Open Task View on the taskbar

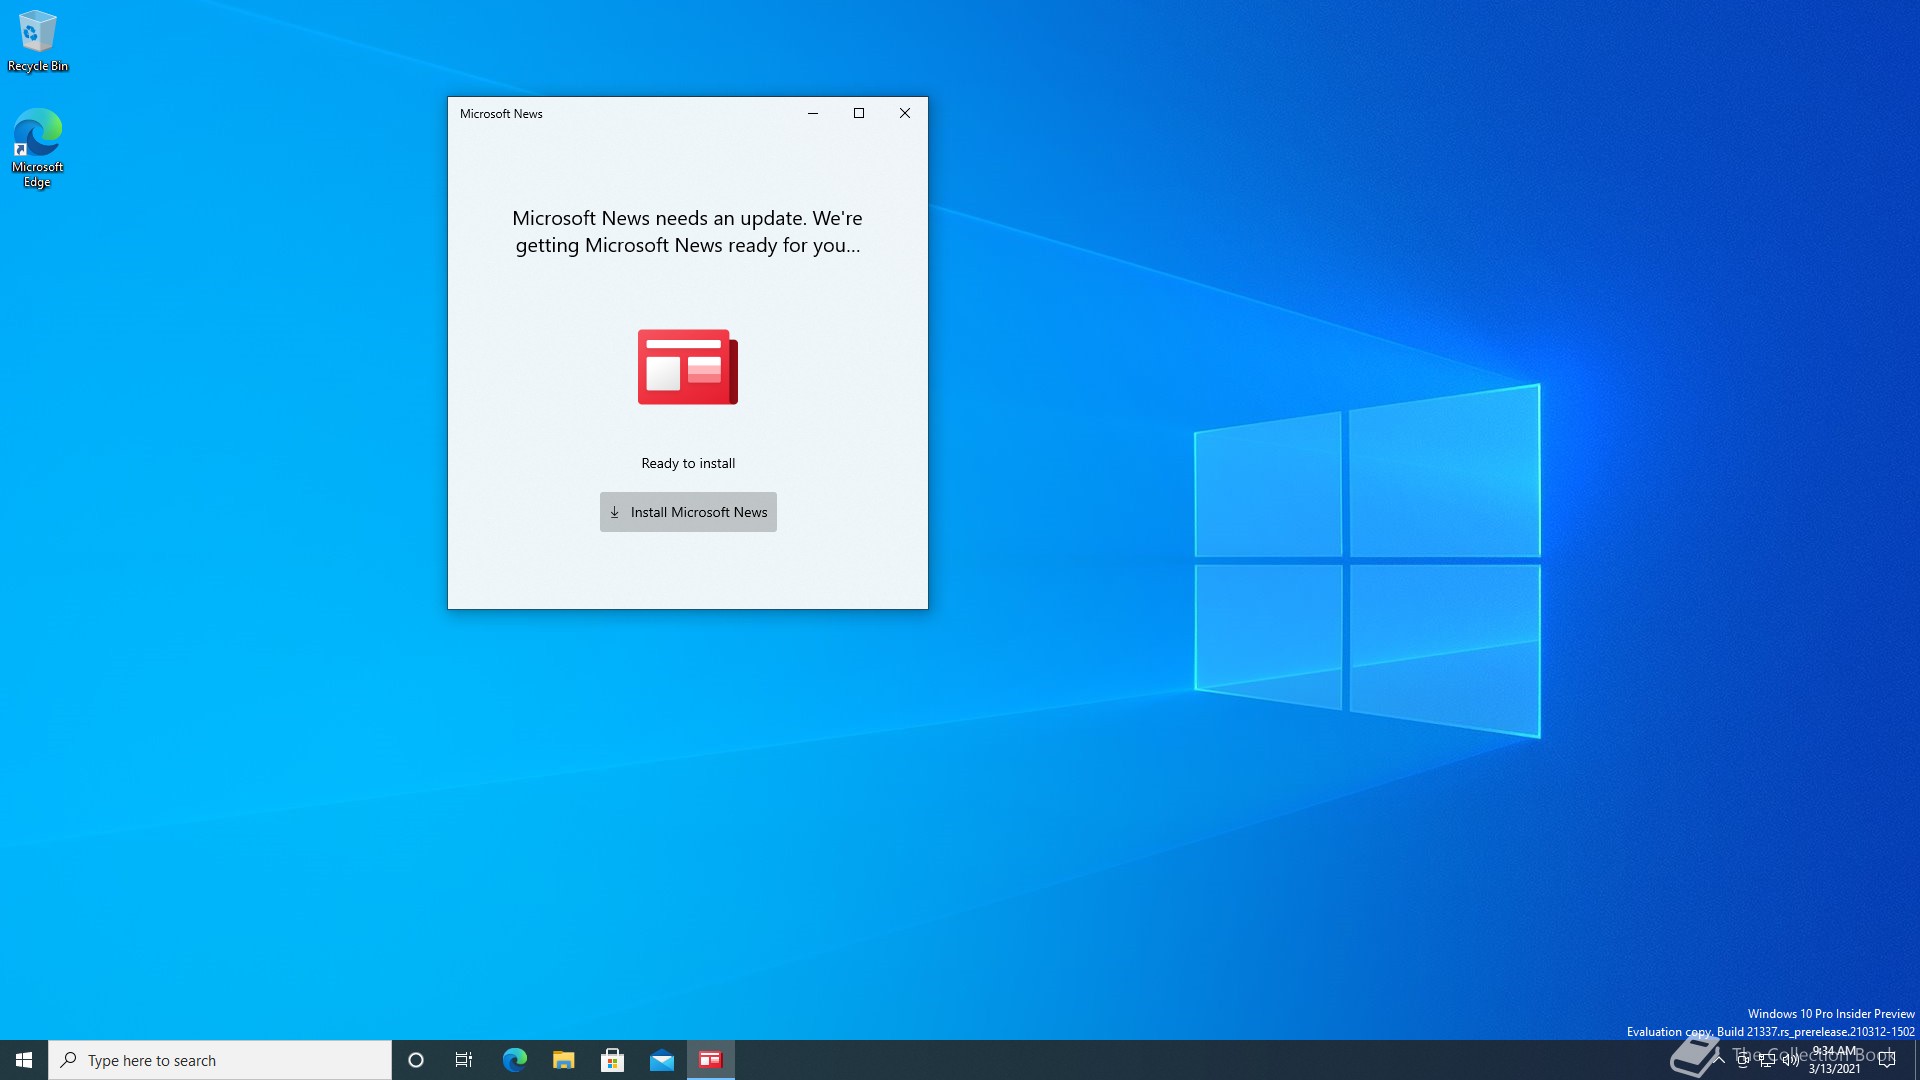[464, 1060]
